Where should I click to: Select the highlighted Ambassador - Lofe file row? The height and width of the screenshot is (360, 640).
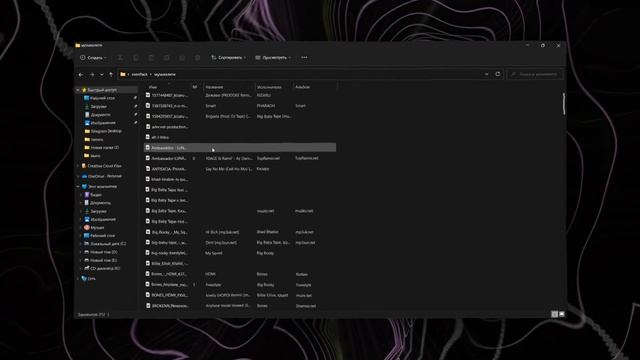pos(240,147)
